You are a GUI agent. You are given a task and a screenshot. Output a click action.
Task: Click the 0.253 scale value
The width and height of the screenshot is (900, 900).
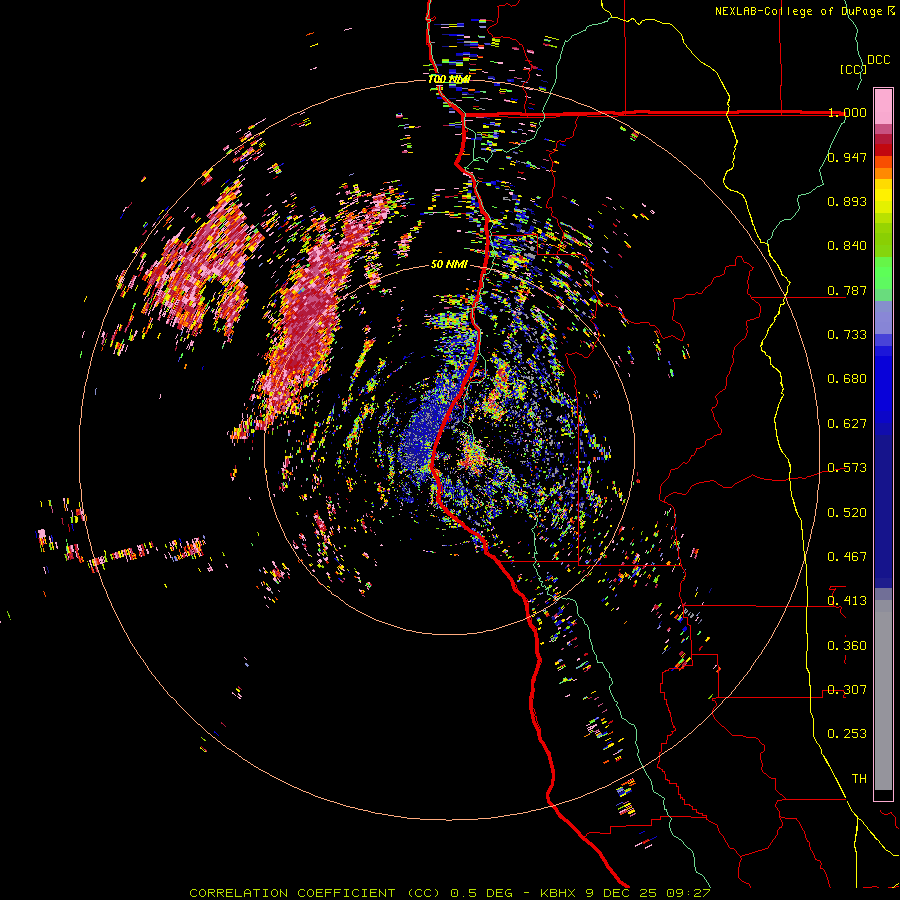coord(847,734)
